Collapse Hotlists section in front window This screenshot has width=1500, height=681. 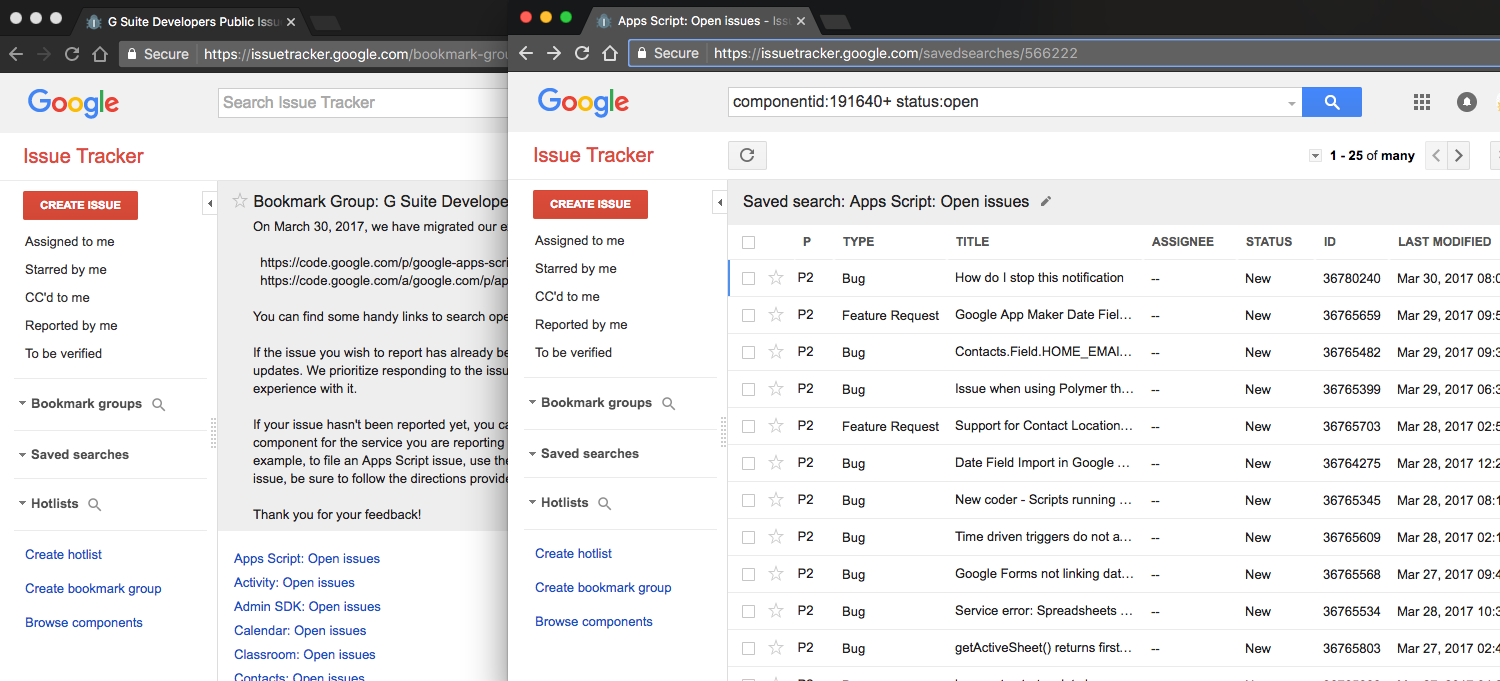pos(532,503)
